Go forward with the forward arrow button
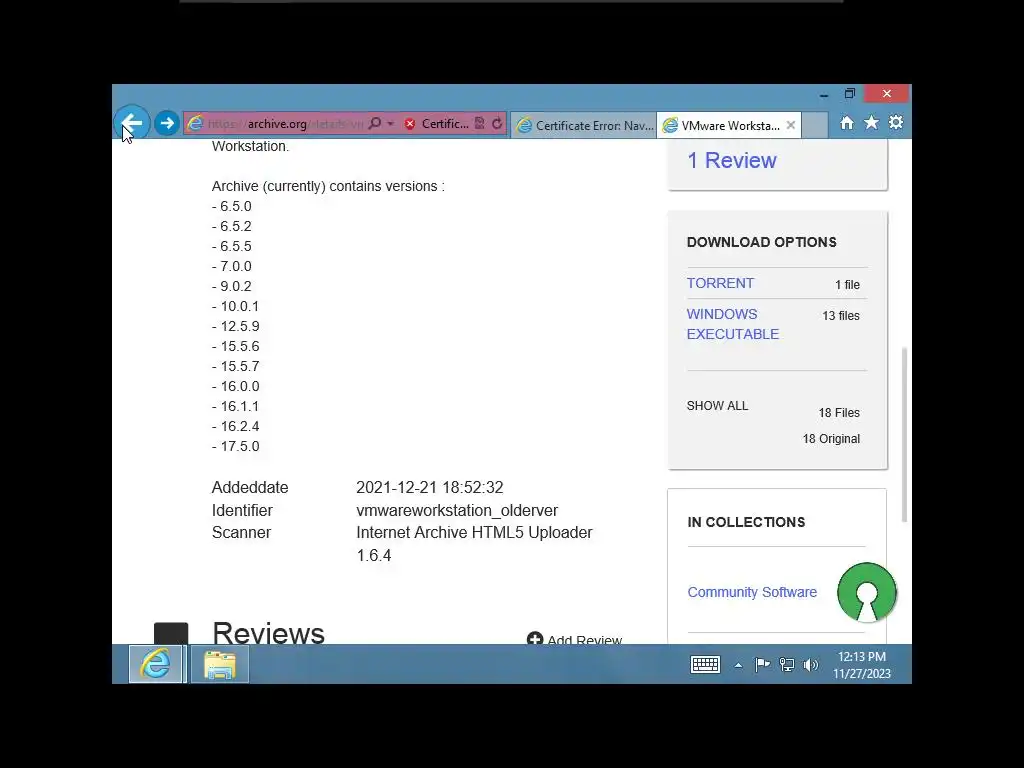Image resolution: width=1024 pixels, height=768 pixels. [x=167, y=123]
